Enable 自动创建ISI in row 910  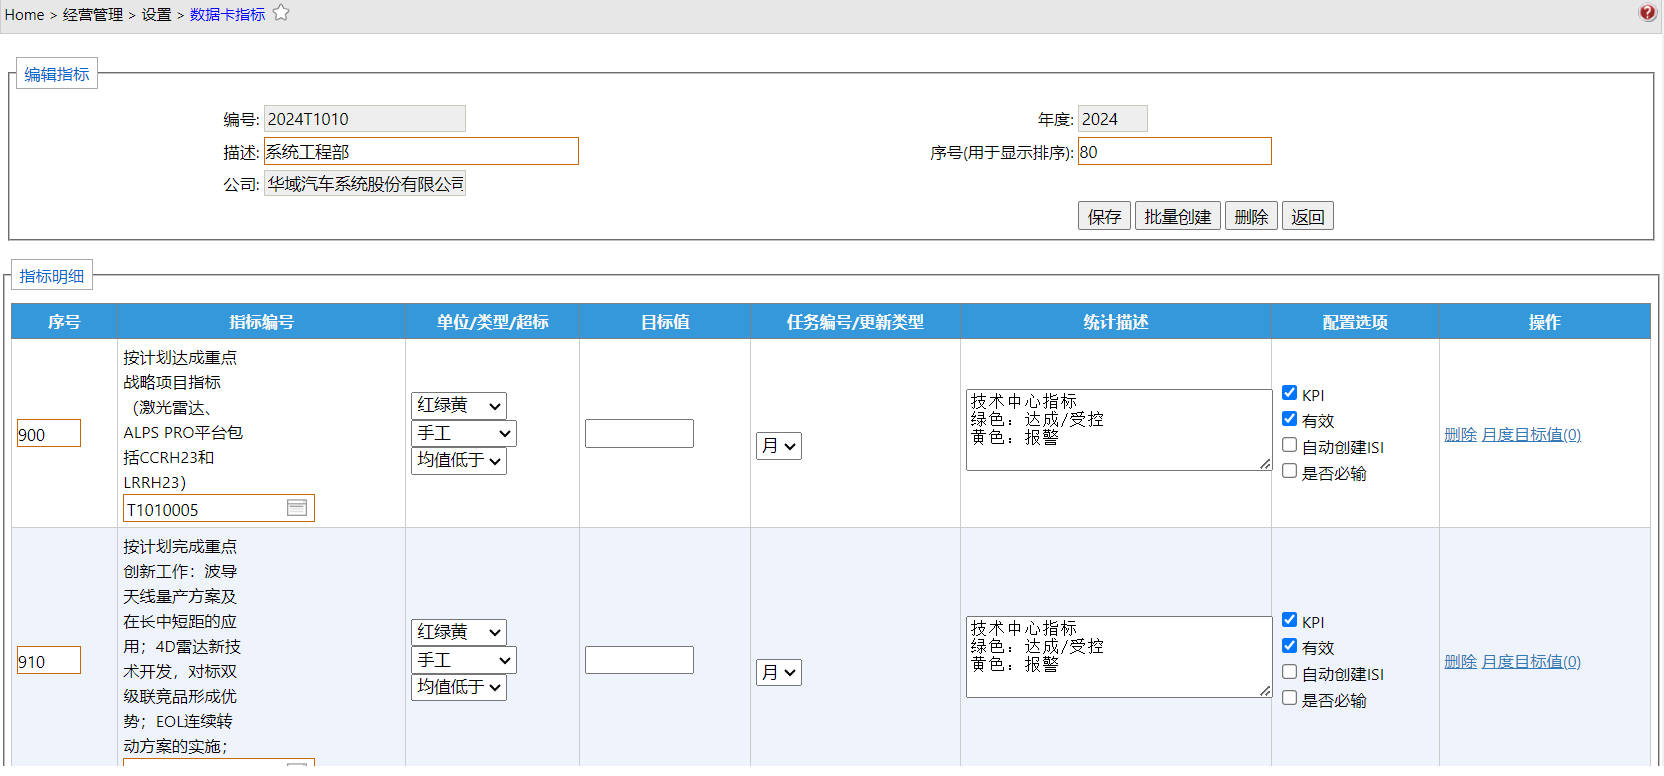[1290, 672]
